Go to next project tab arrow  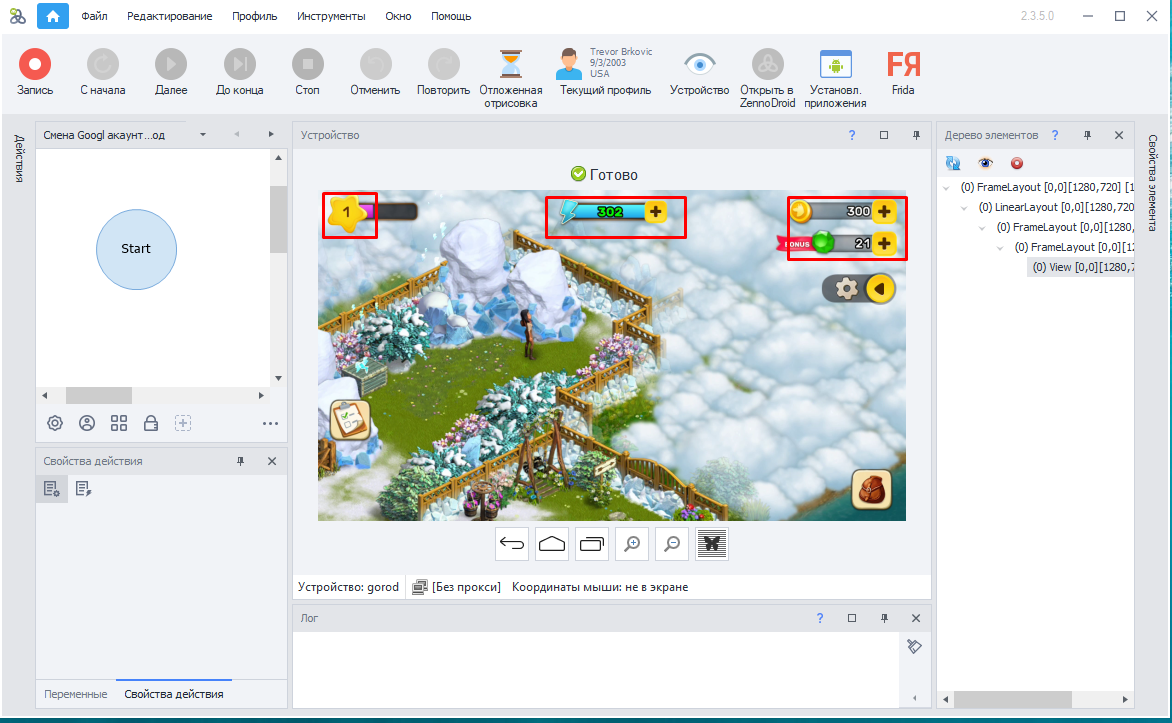click(x=271, y=135)
